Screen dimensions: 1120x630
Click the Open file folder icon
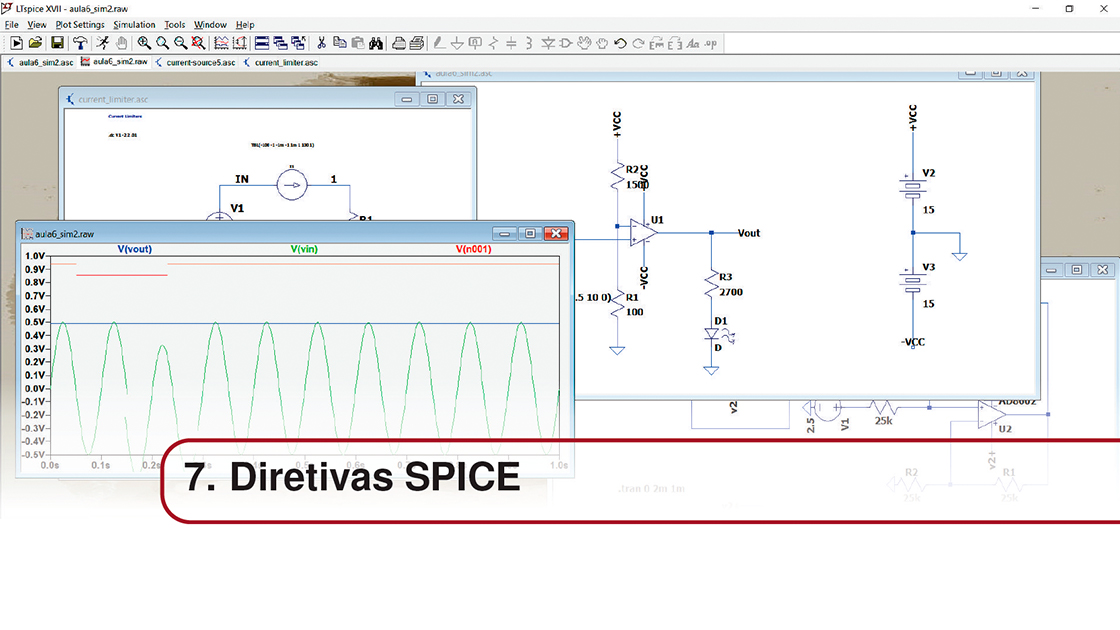tap(35, 44)
